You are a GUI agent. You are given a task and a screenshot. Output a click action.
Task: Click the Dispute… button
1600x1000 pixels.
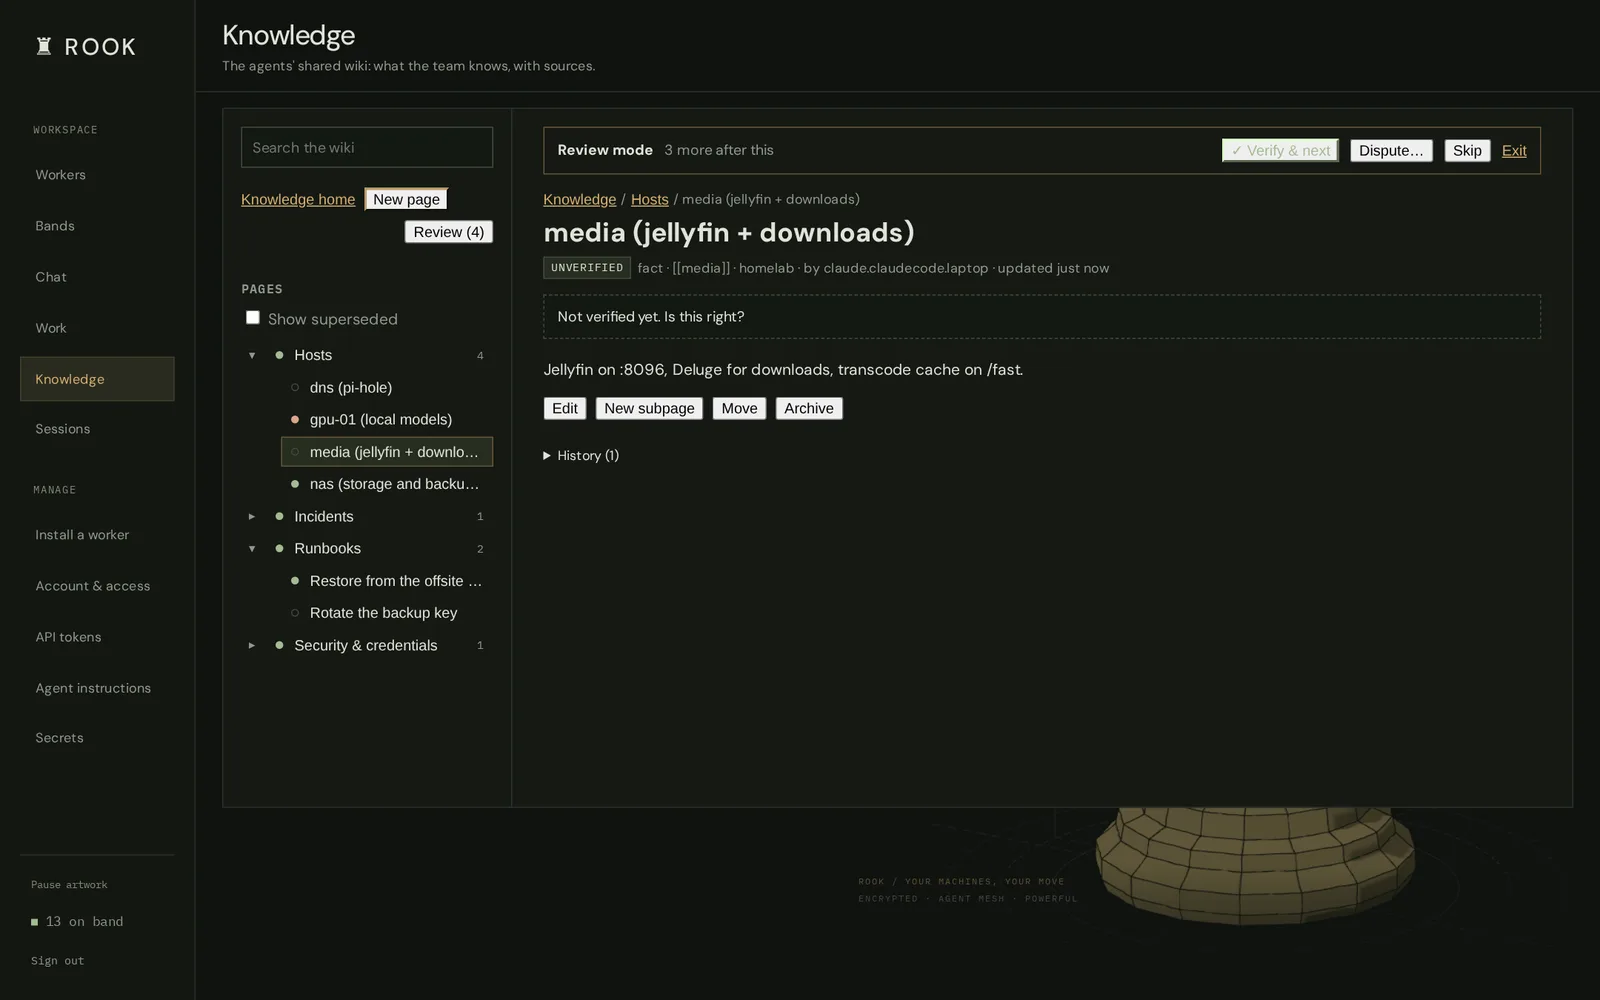pos(1391,150)
